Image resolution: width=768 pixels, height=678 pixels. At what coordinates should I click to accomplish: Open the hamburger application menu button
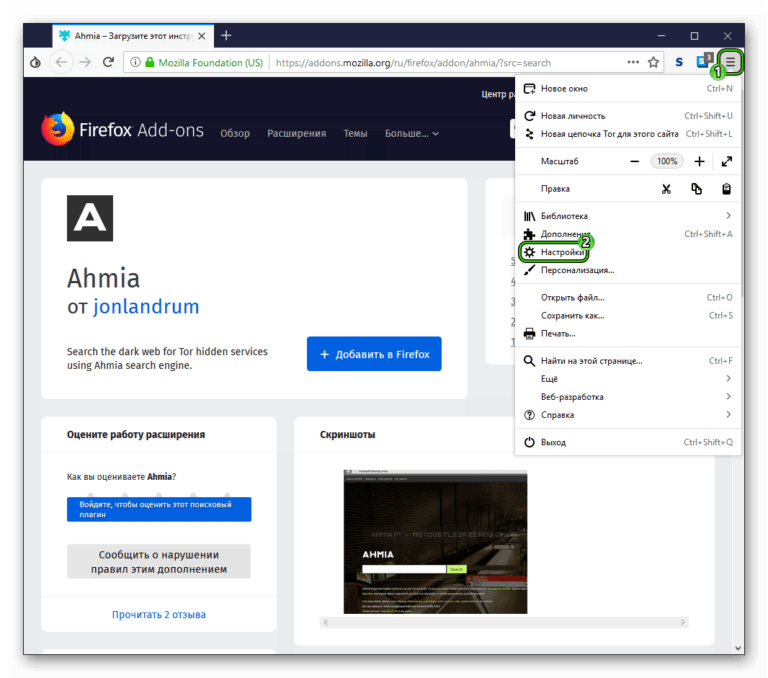730,62
